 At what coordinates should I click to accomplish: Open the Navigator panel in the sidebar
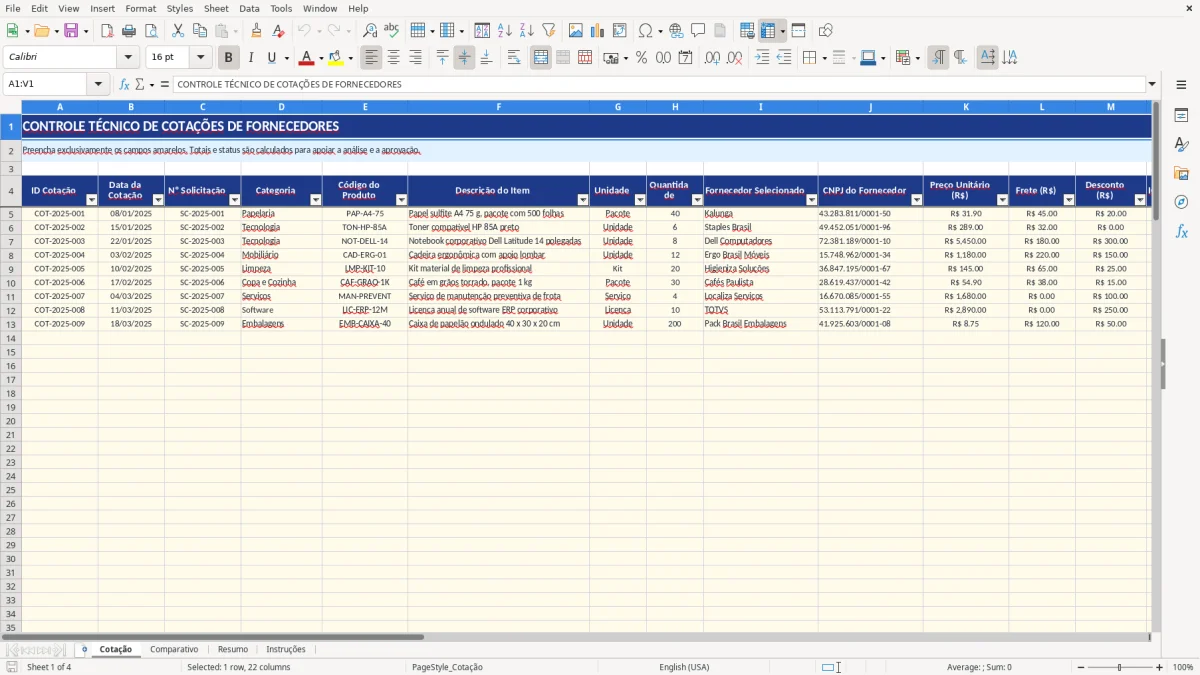(1181, 202)
